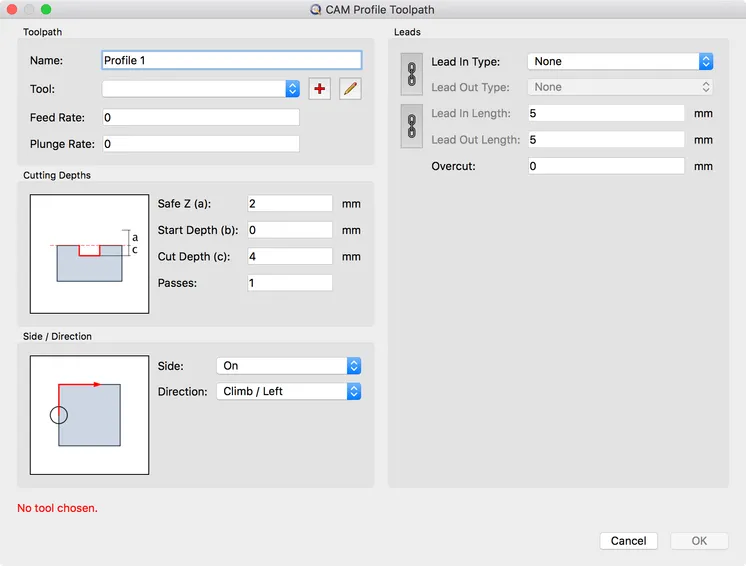Click the Cancel button
This screenshot has width=746, height=566.
628,541
